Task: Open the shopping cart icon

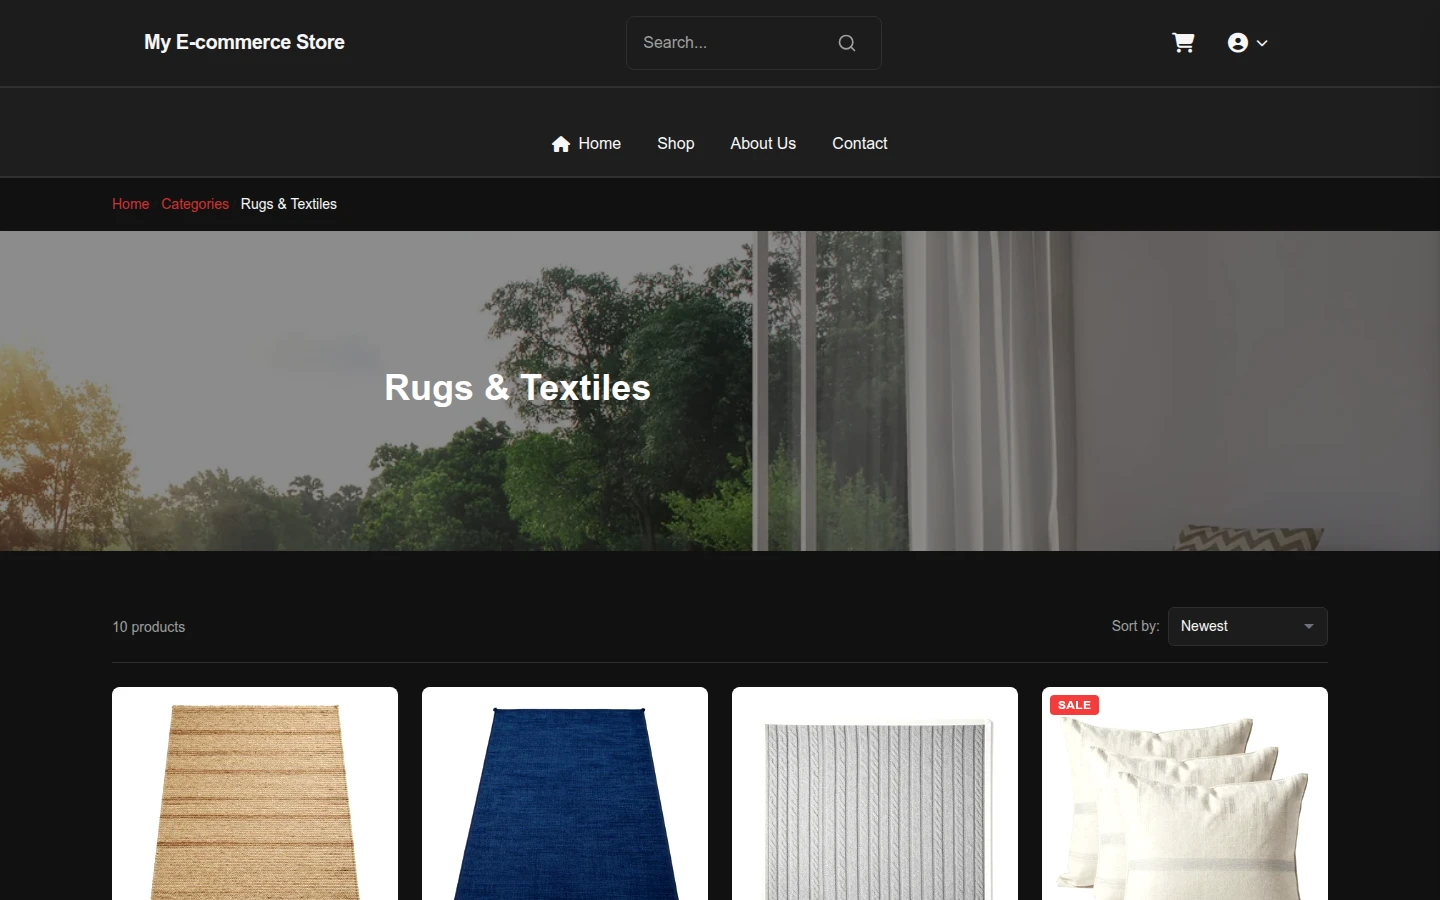Action: pyautogui.click(x=1183, y=43)
